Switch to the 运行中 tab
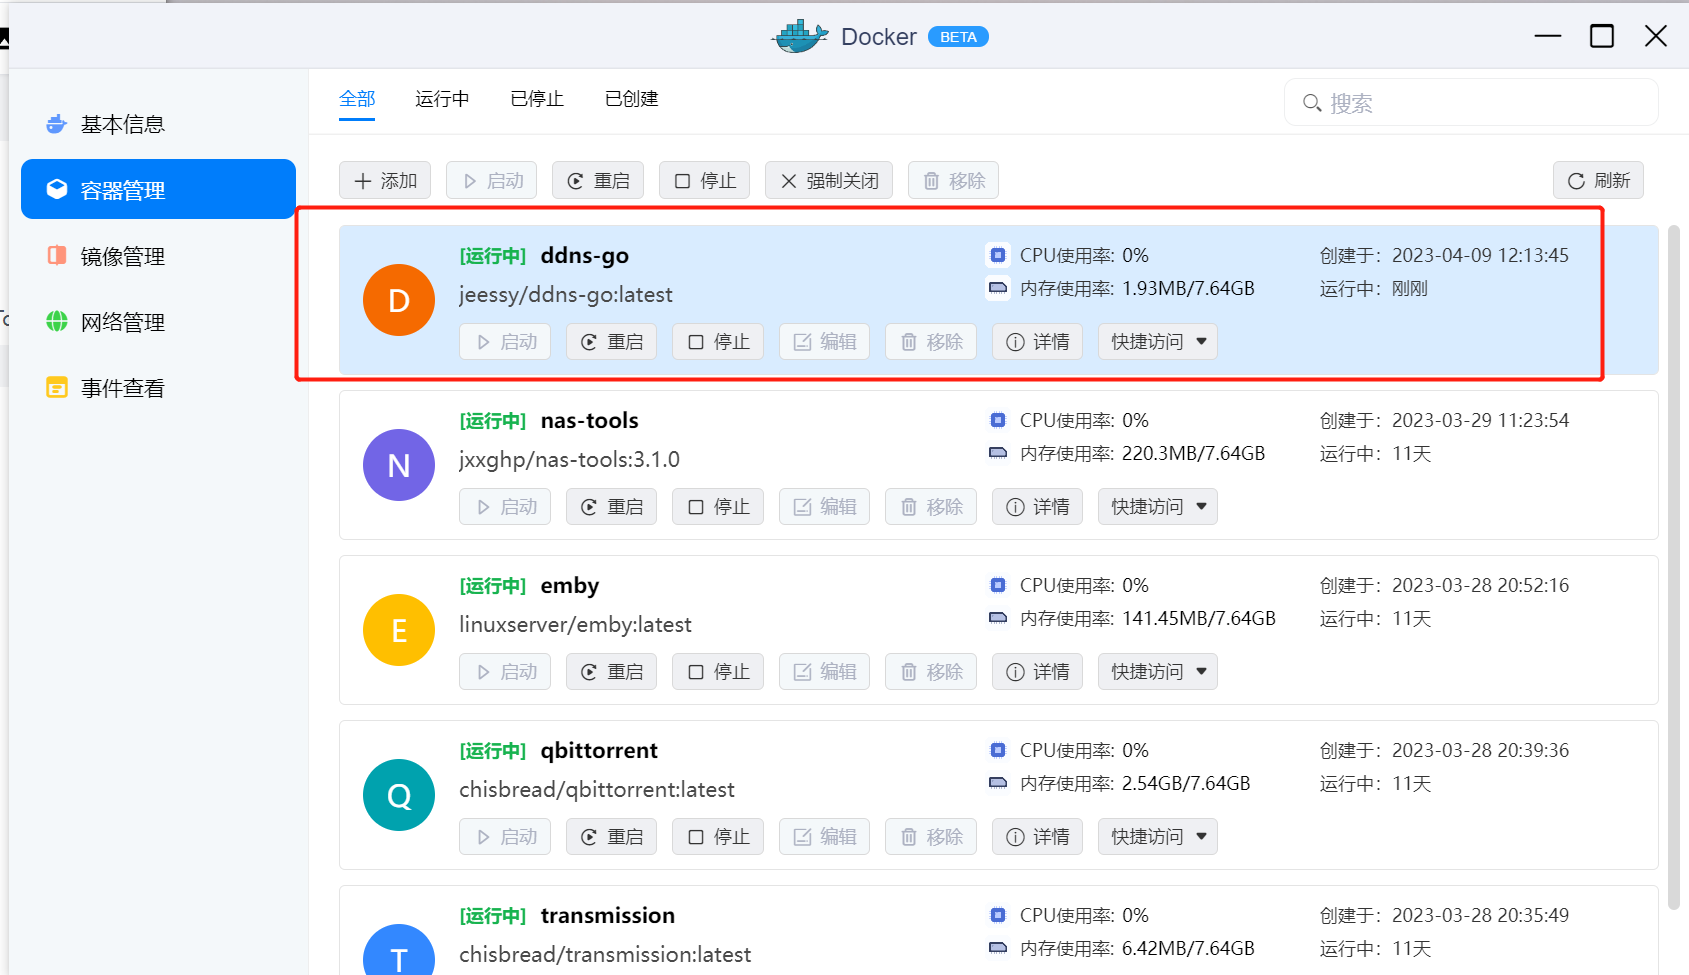Screen dimensions: 1689x975 coord(442,99)
